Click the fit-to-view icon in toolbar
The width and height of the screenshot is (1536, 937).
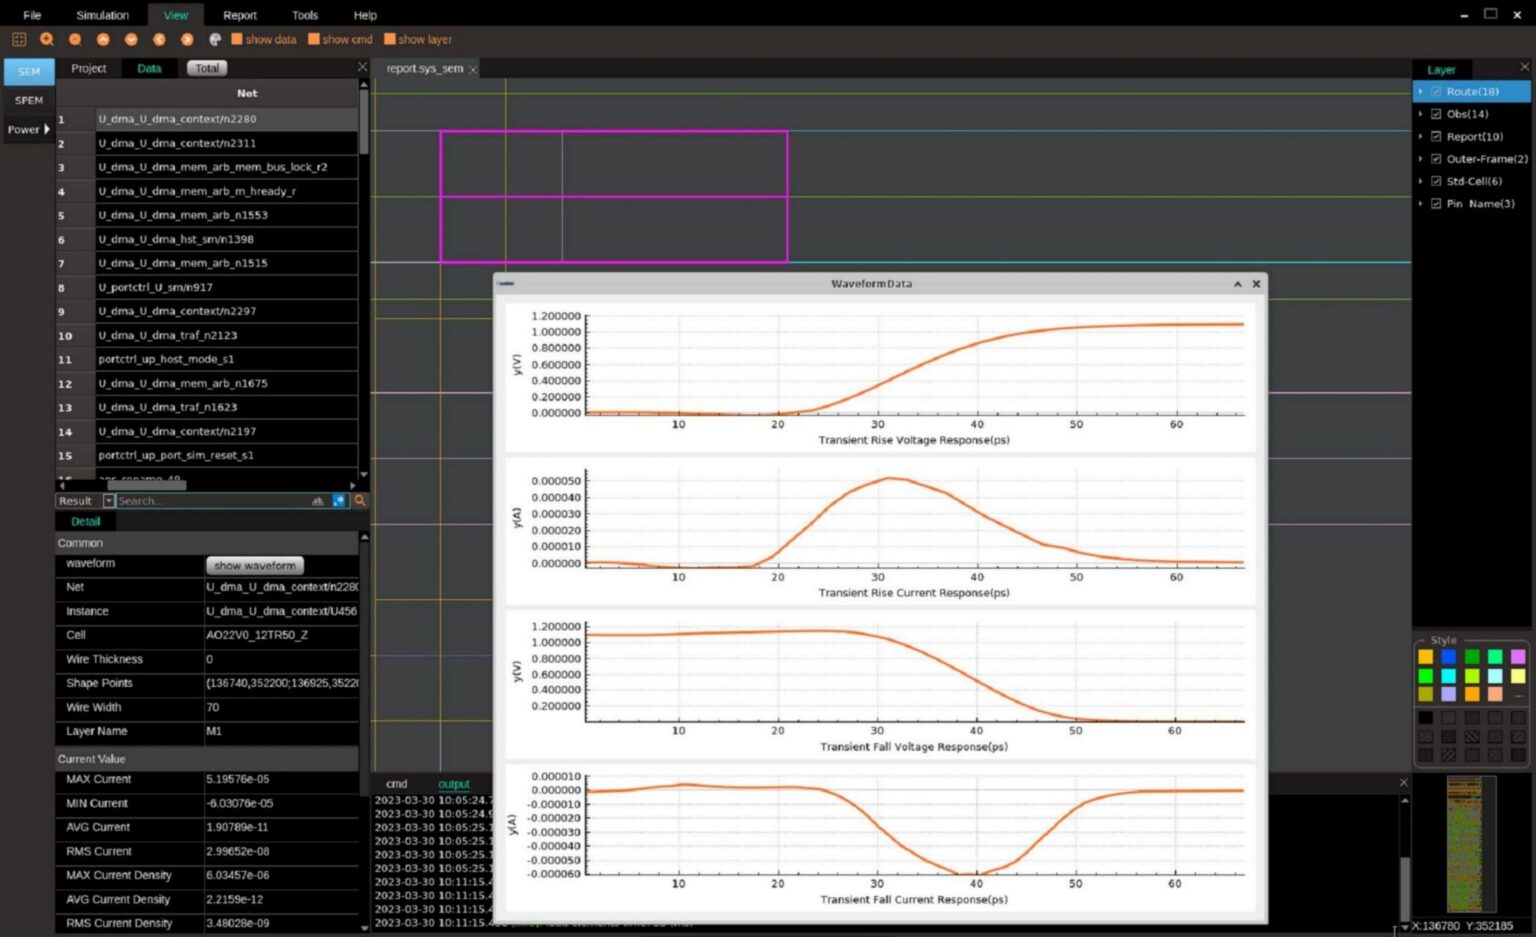[x=19, y=39]
